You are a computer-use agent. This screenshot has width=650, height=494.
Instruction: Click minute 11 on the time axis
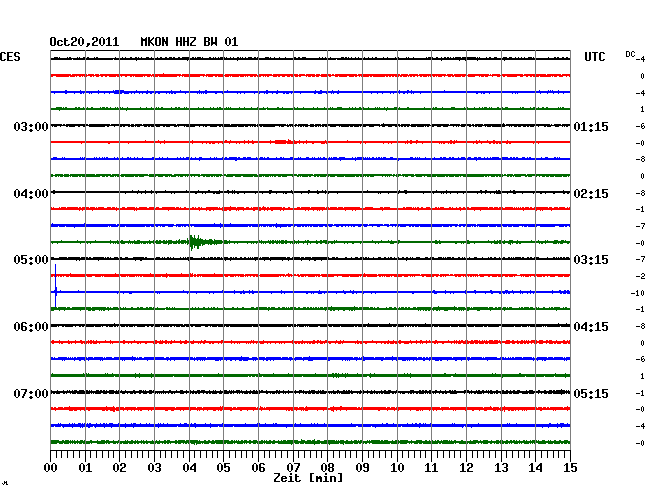431,467
